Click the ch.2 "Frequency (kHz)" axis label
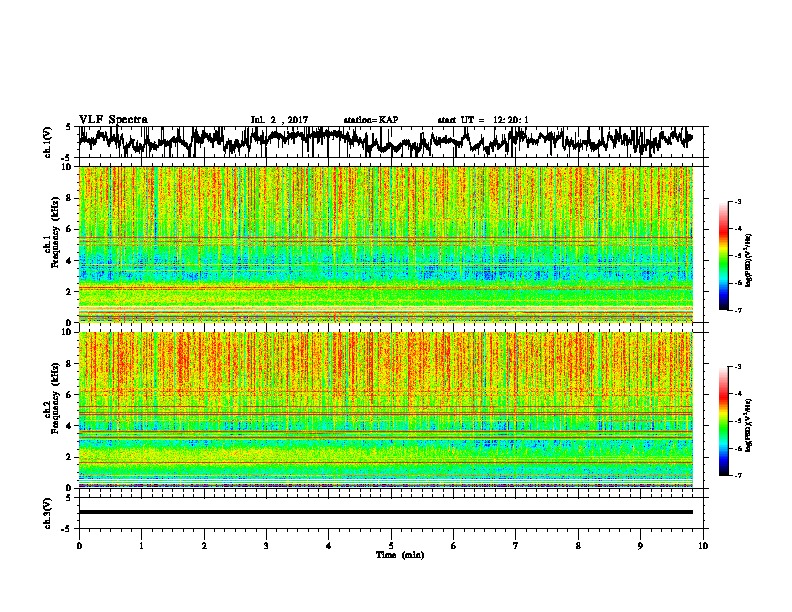The height and width of the screenshot is (612, 792). tap(55, 398)
